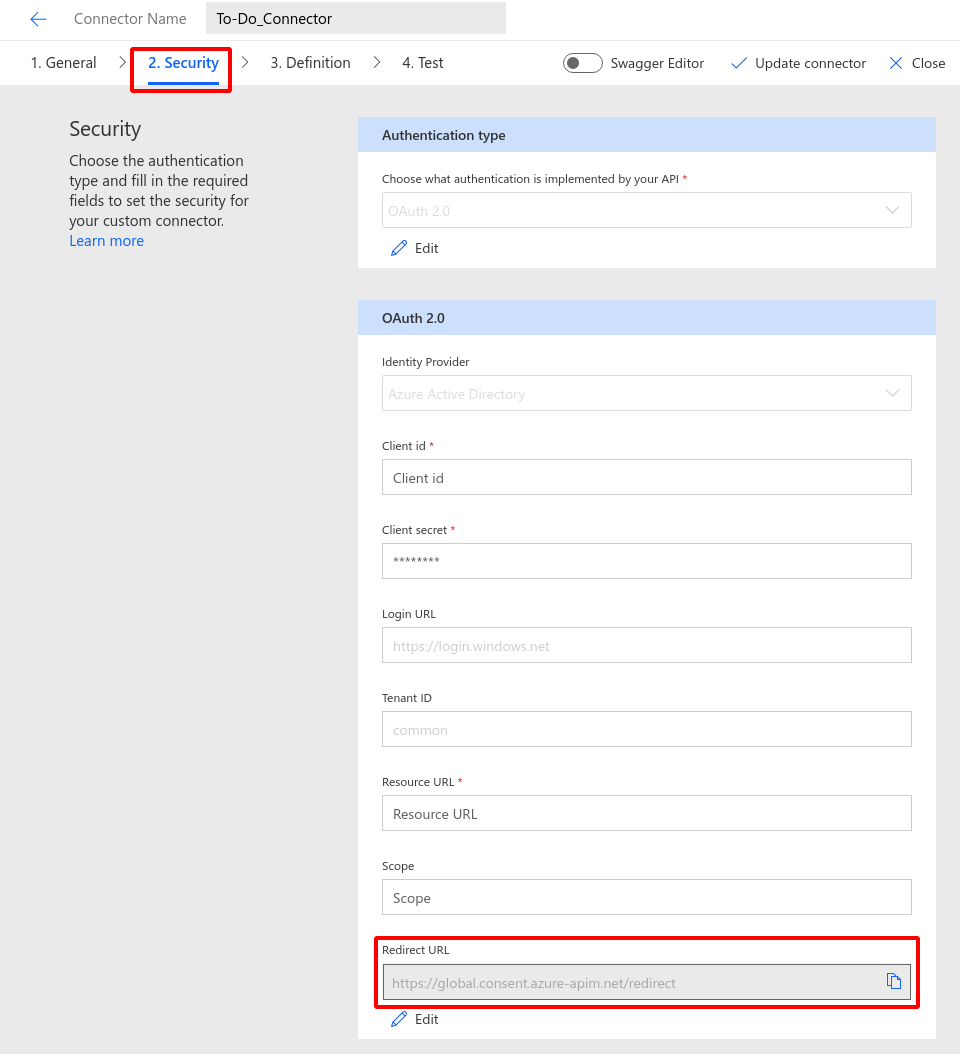
Task: Click chevron arrow after Definition step
Action: click(376, 63)
